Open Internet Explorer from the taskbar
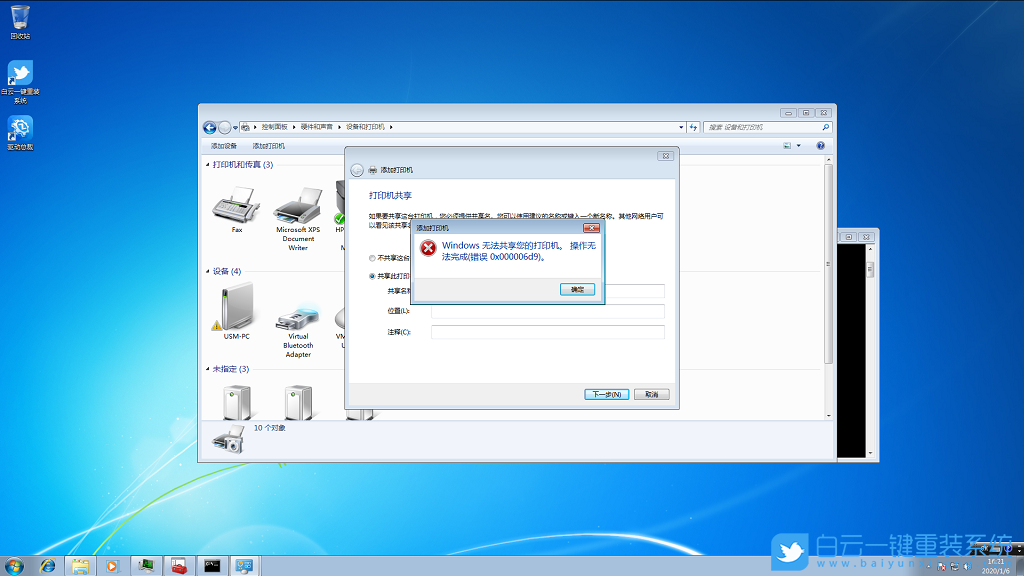 48,564
